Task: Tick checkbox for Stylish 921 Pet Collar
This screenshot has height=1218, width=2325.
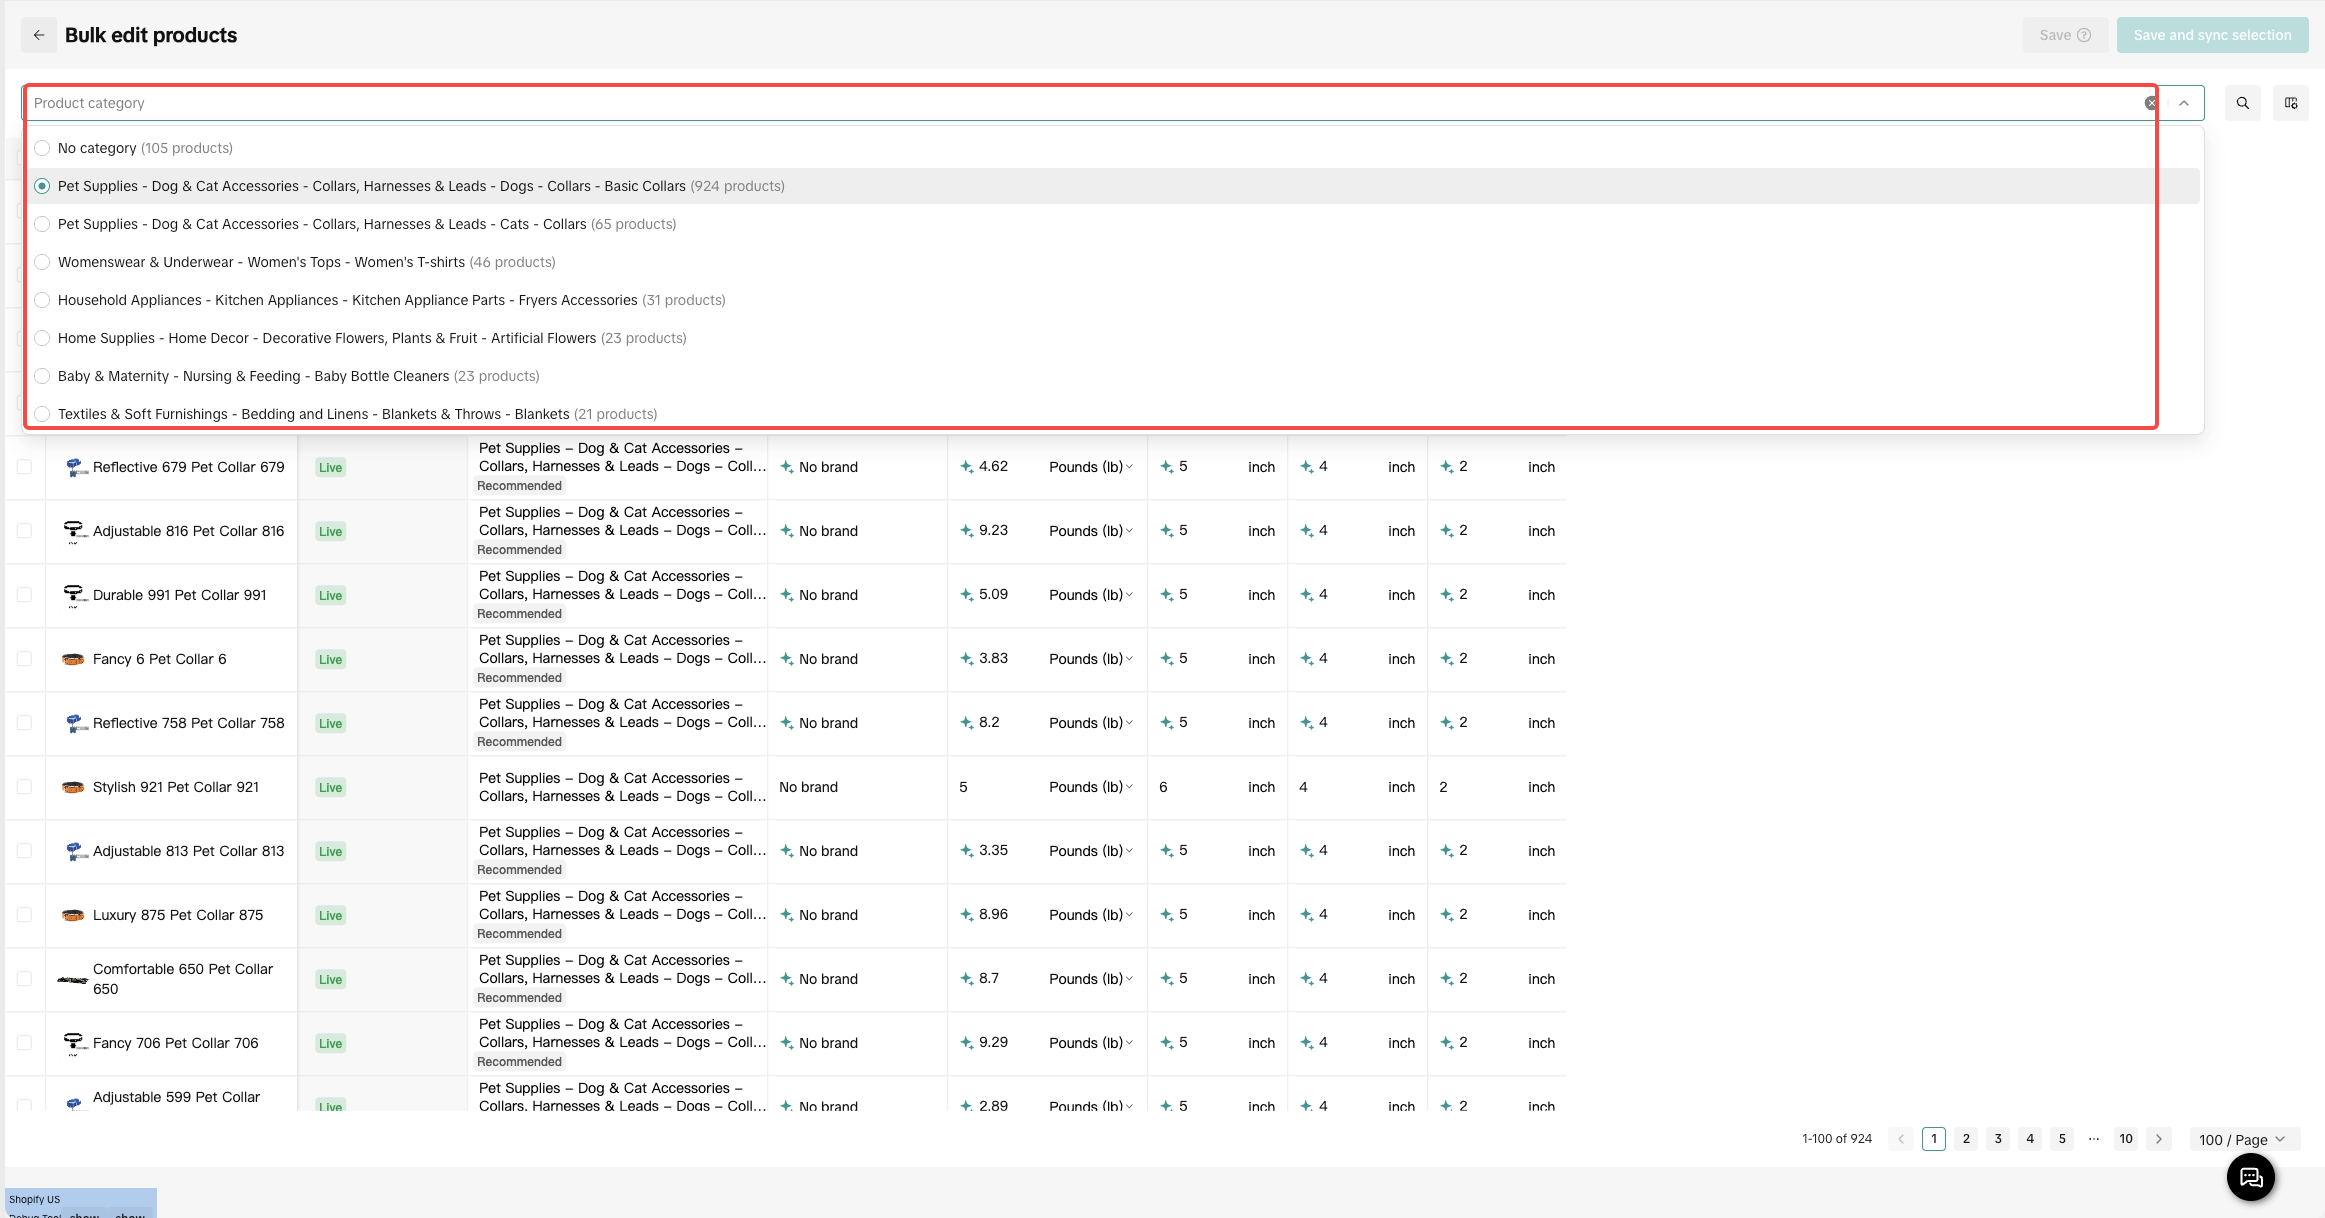Action: click(x=24, y=787)
